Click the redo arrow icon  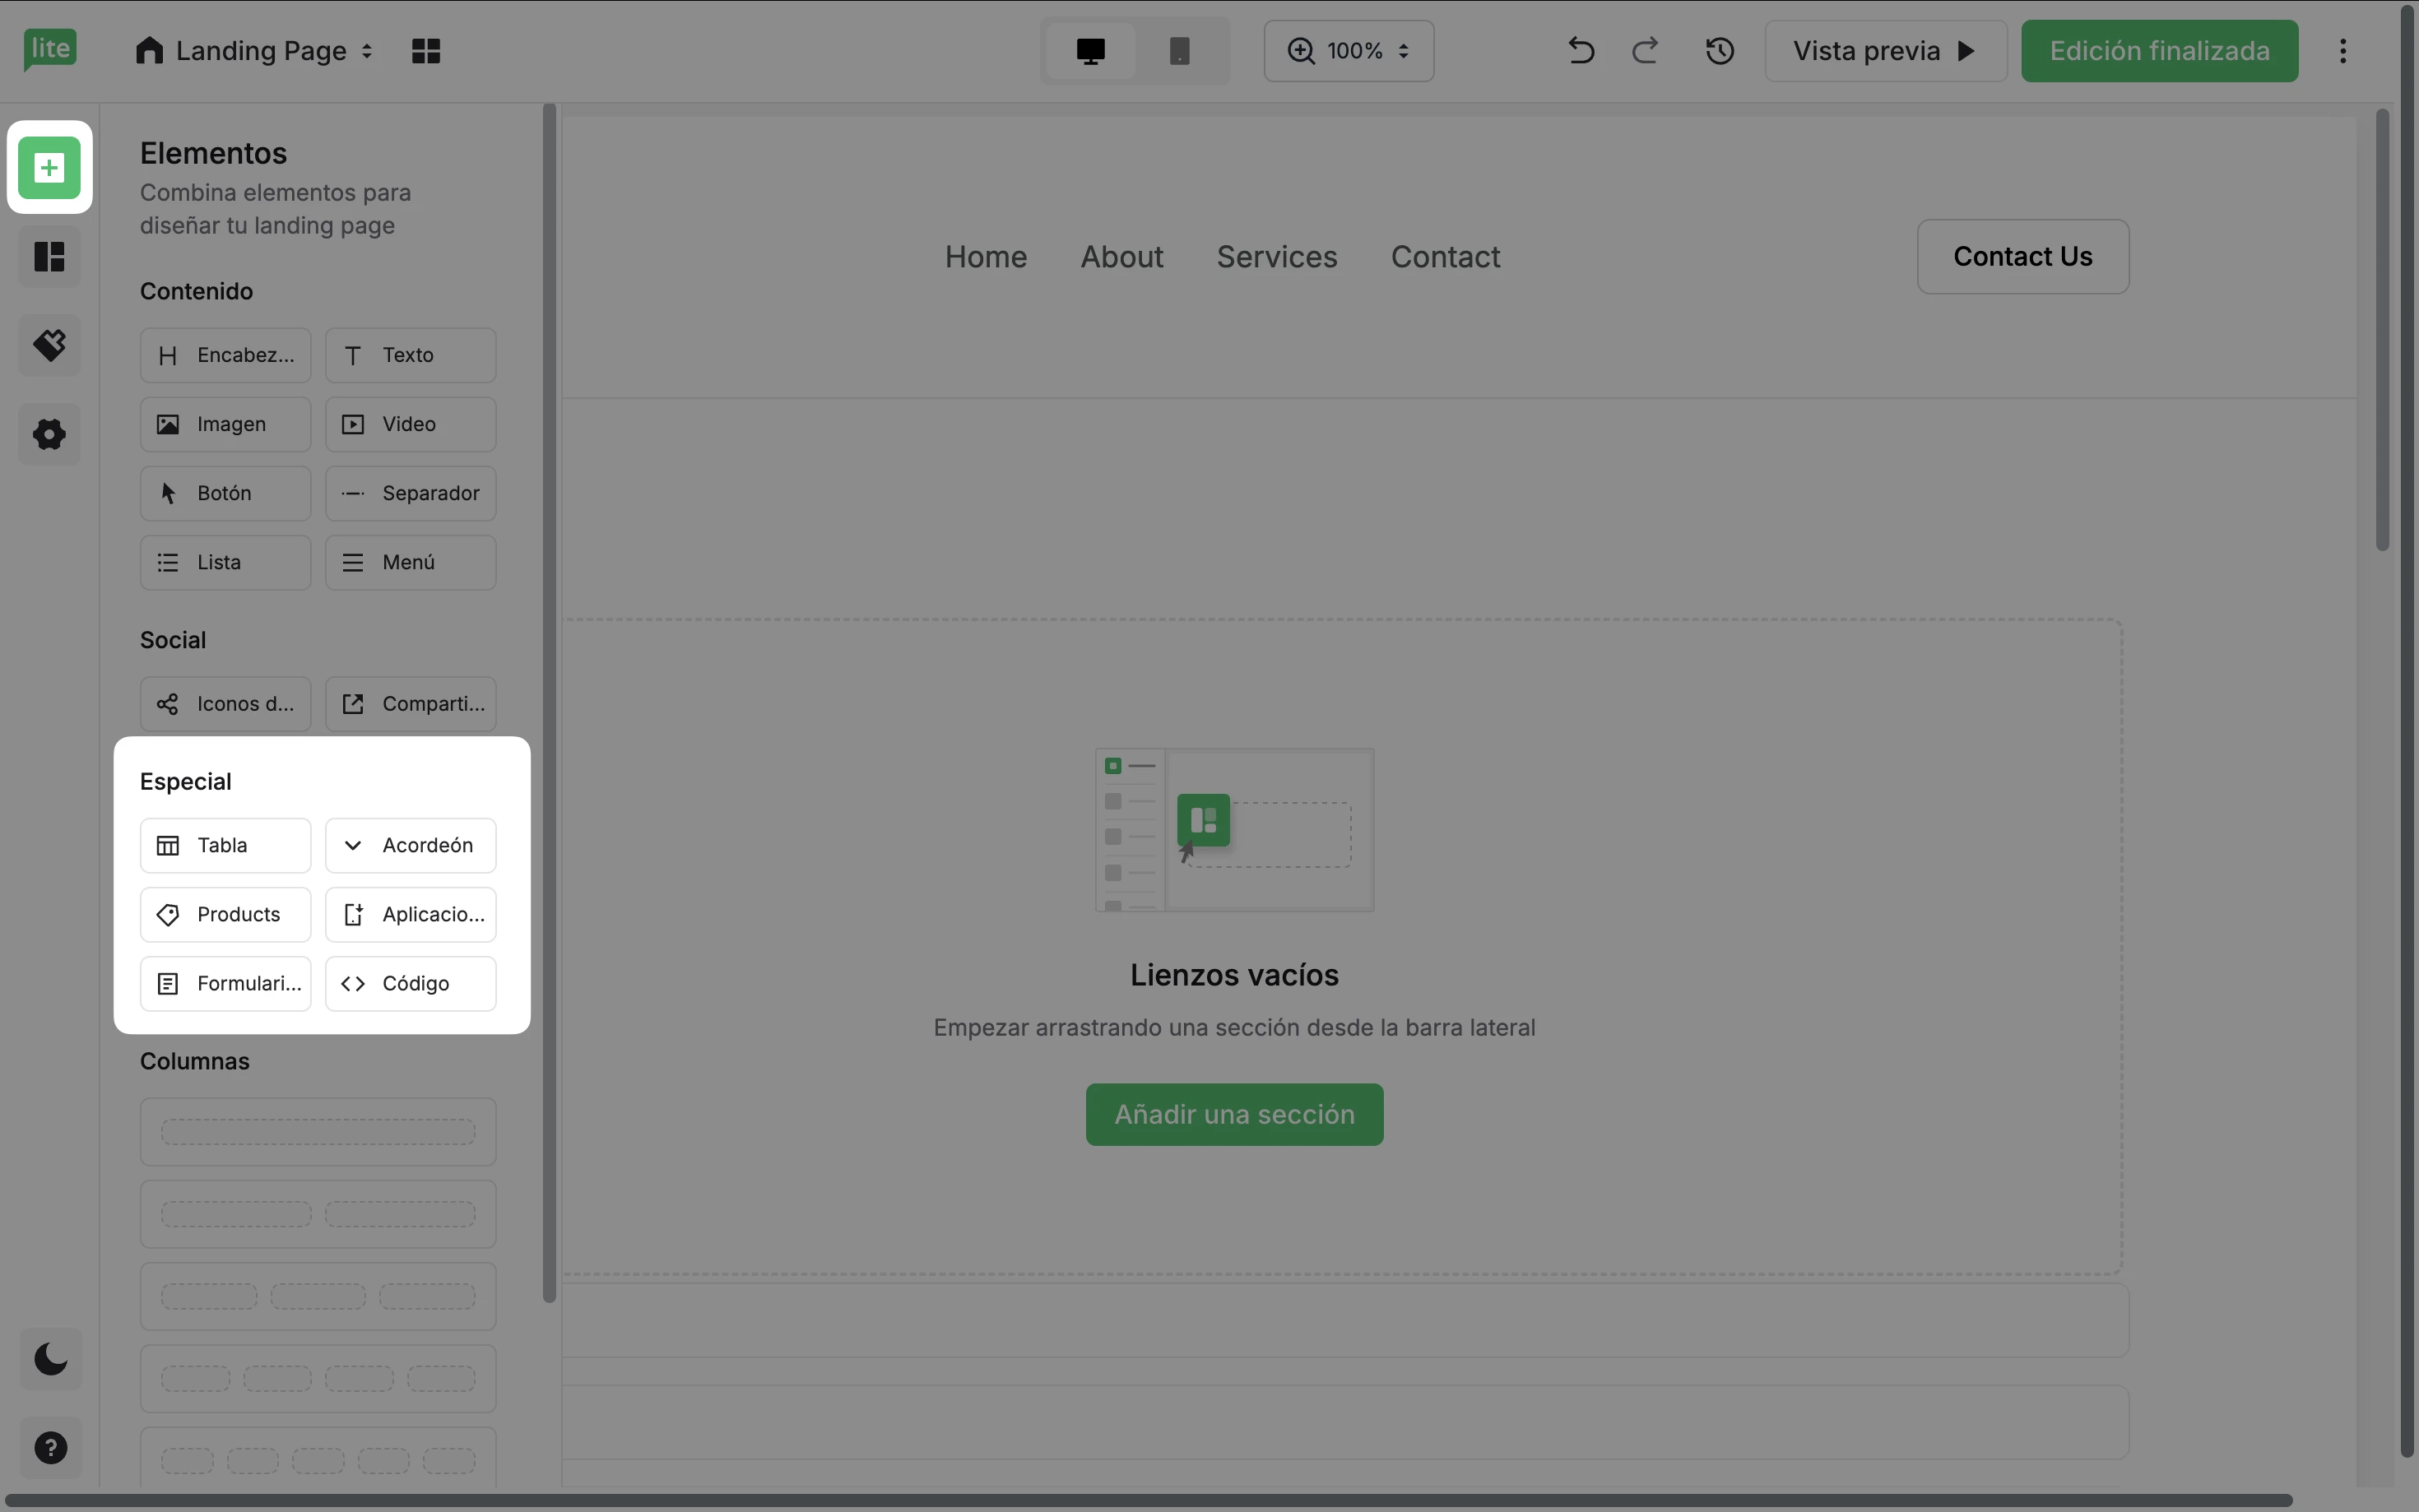coord(1645,51)
